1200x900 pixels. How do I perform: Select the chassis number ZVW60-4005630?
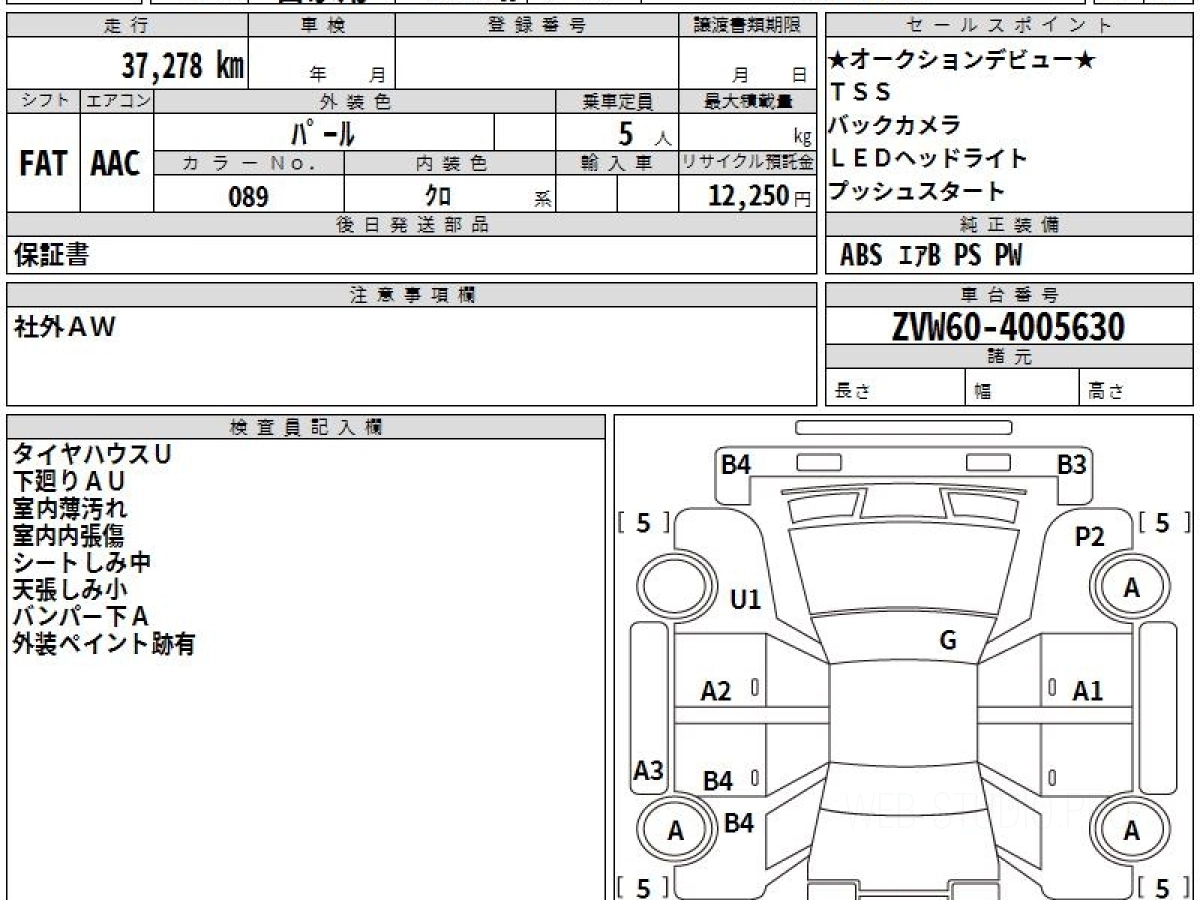(1008, 326)
